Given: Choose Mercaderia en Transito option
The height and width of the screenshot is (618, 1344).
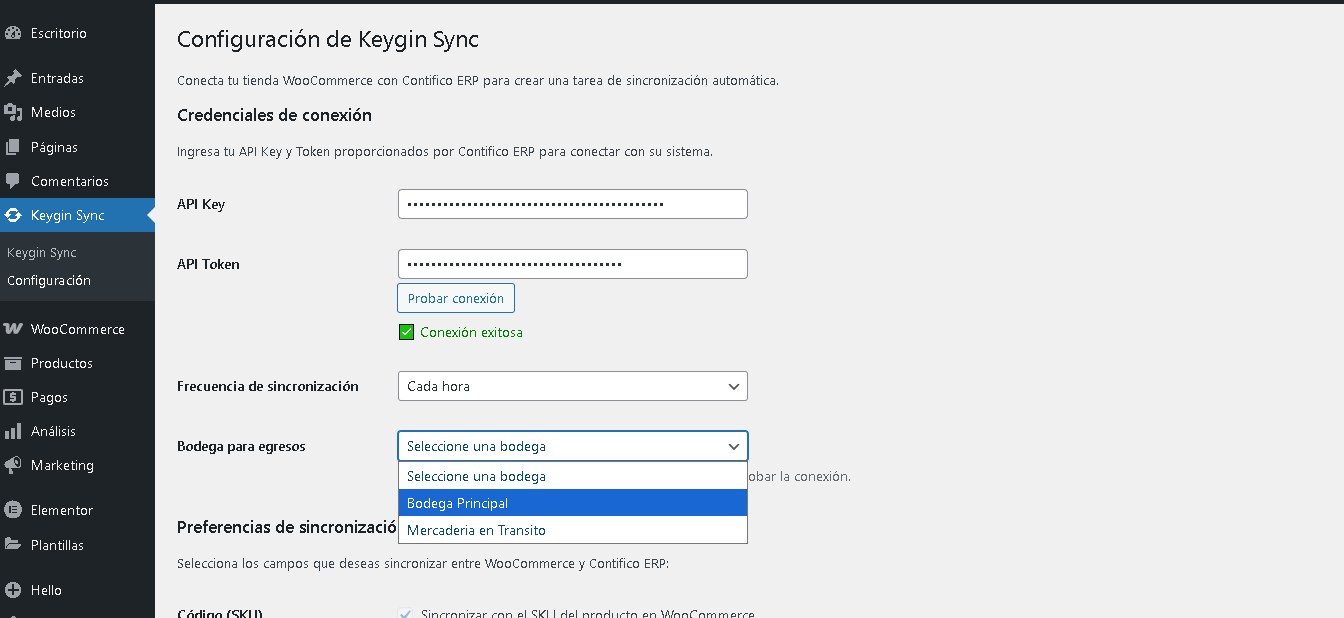Looking at the screenshot, I should point(572,530).
